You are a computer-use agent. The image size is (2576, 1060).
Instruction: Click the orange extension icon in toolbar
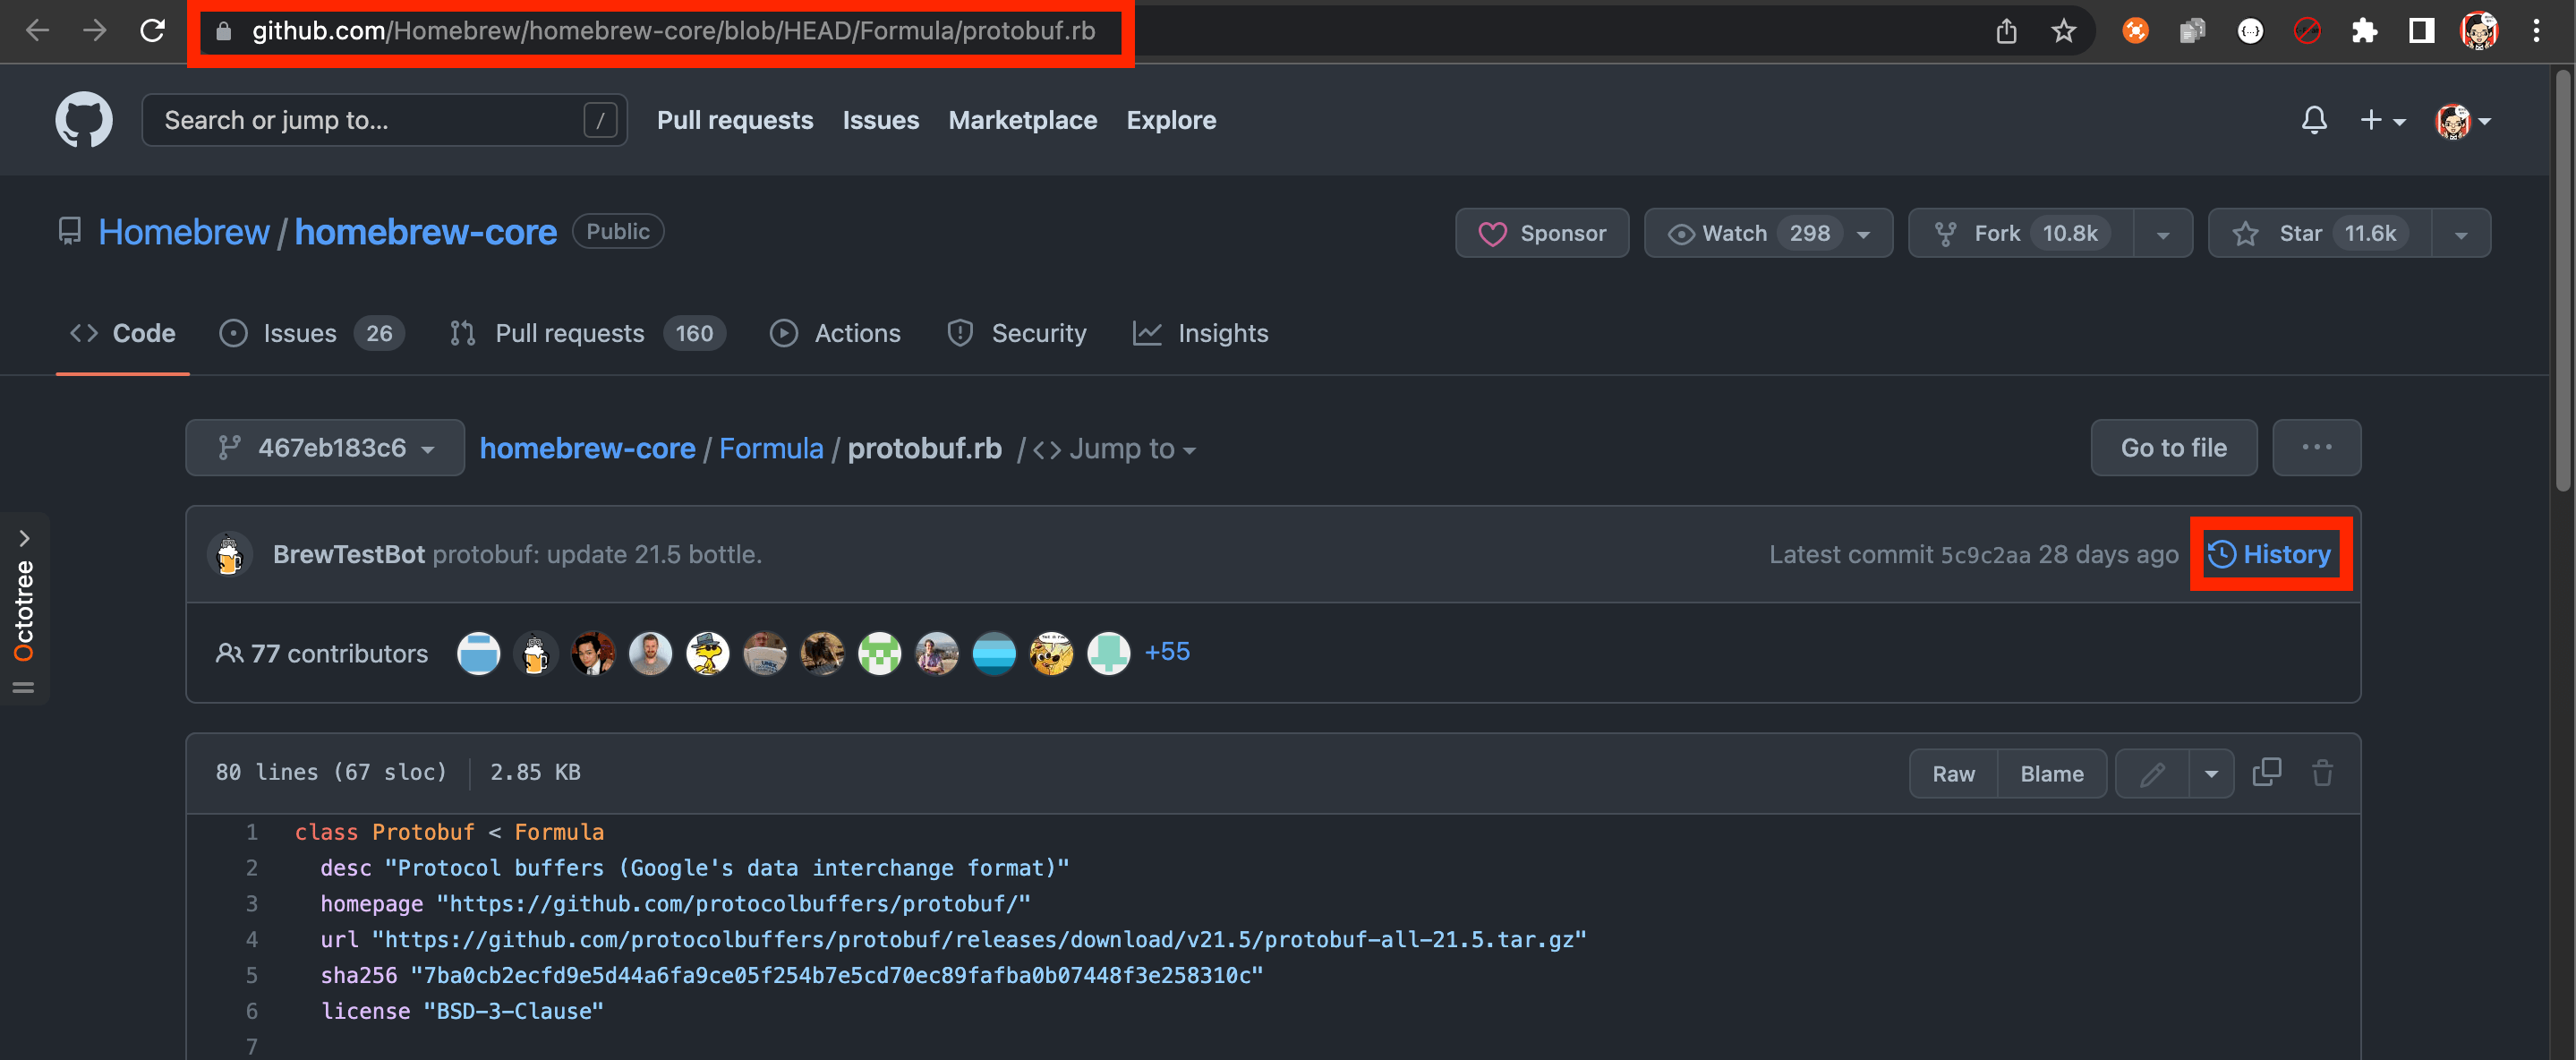click(2135, 32)
